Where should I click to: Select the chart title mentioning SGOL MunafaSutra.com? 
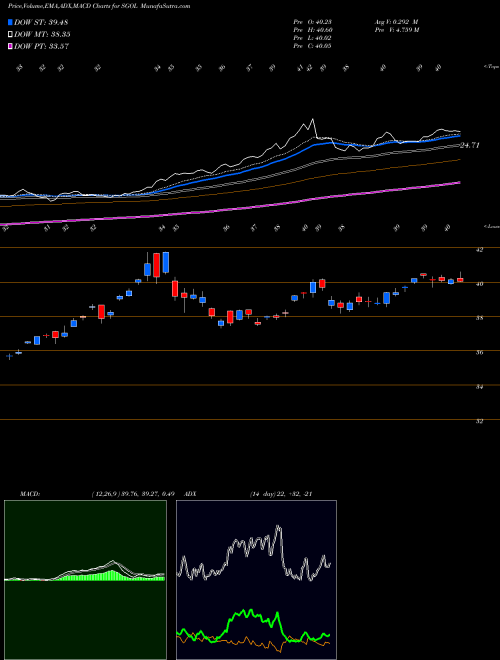tap(99, 6)
